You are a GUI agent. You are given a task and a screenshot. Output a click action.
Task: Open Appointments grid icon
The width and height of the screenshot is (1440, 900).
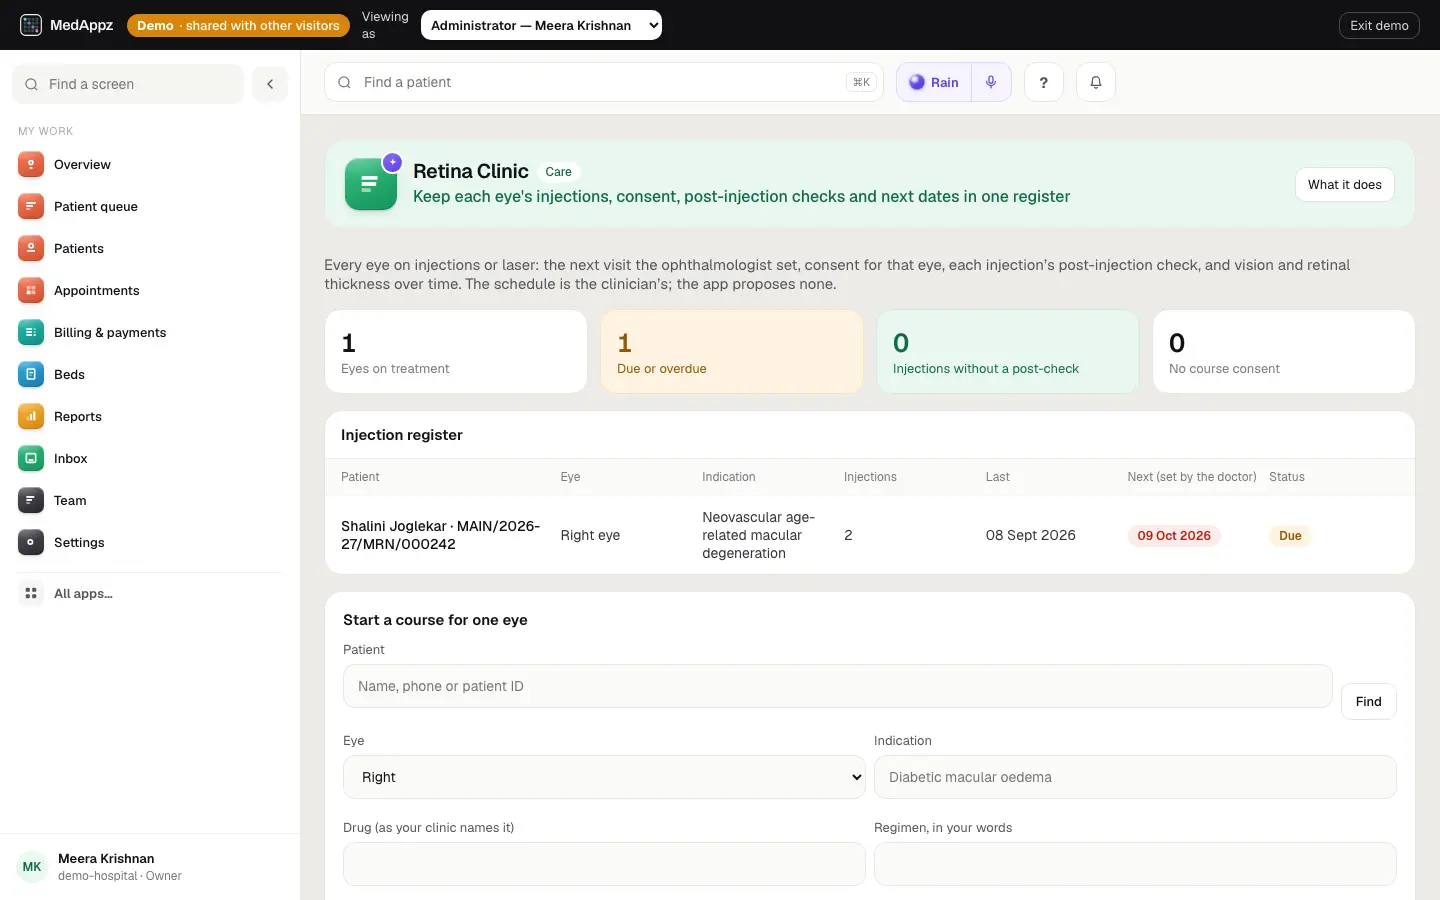(x=31, y=290)
